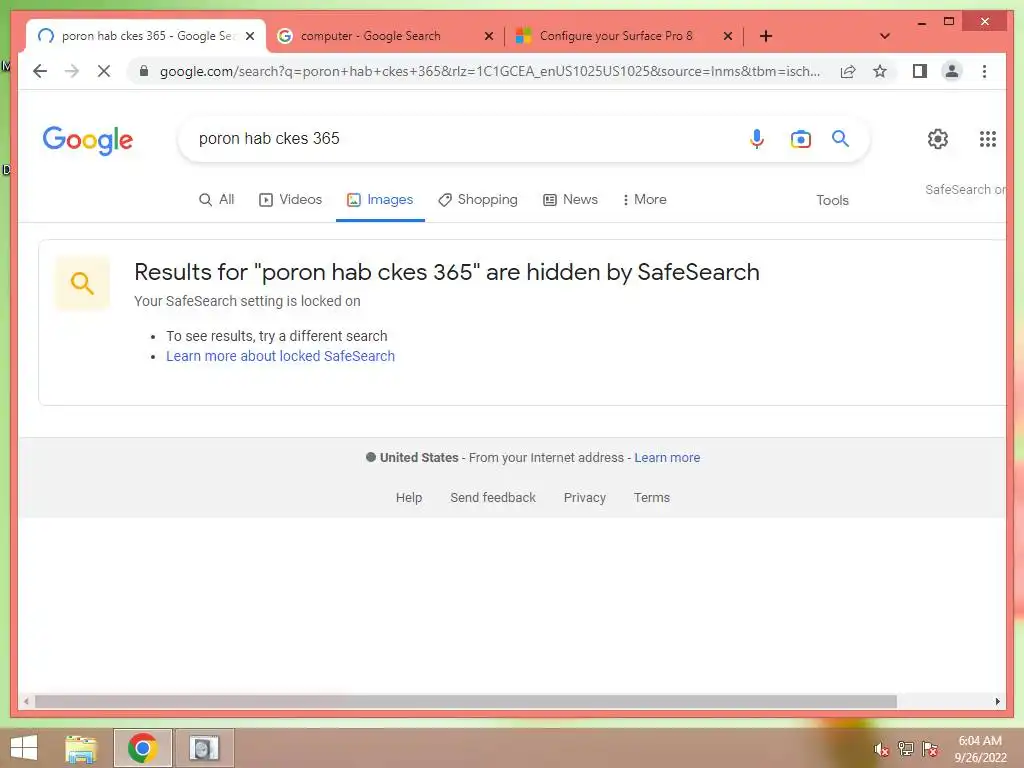Open the tab search dropdown chevron
The image size is (1024, 768).
point(885,36)
